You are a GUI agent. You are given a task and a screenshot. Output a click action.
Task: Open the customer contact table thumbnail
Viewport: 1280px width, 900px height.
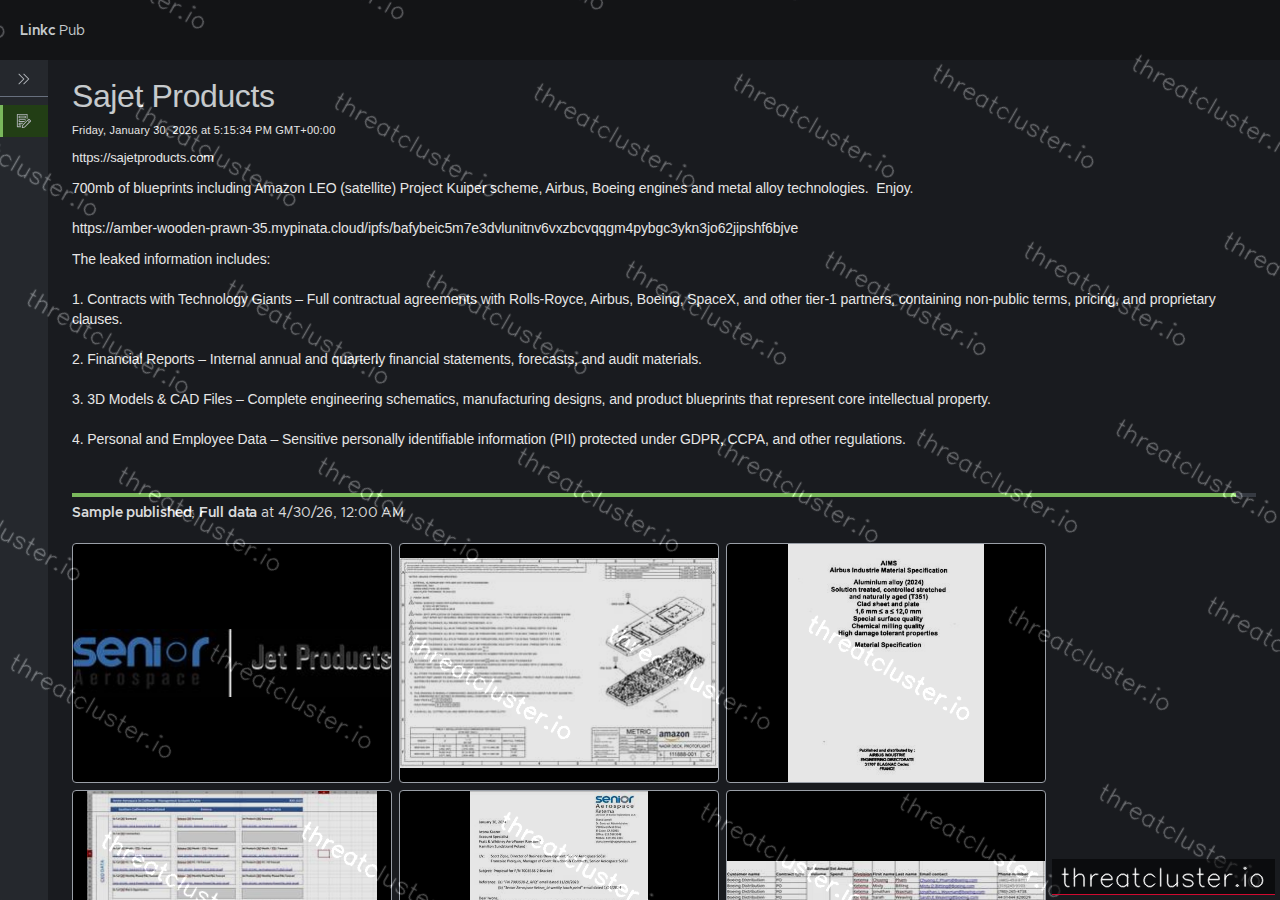click(886, 845)
